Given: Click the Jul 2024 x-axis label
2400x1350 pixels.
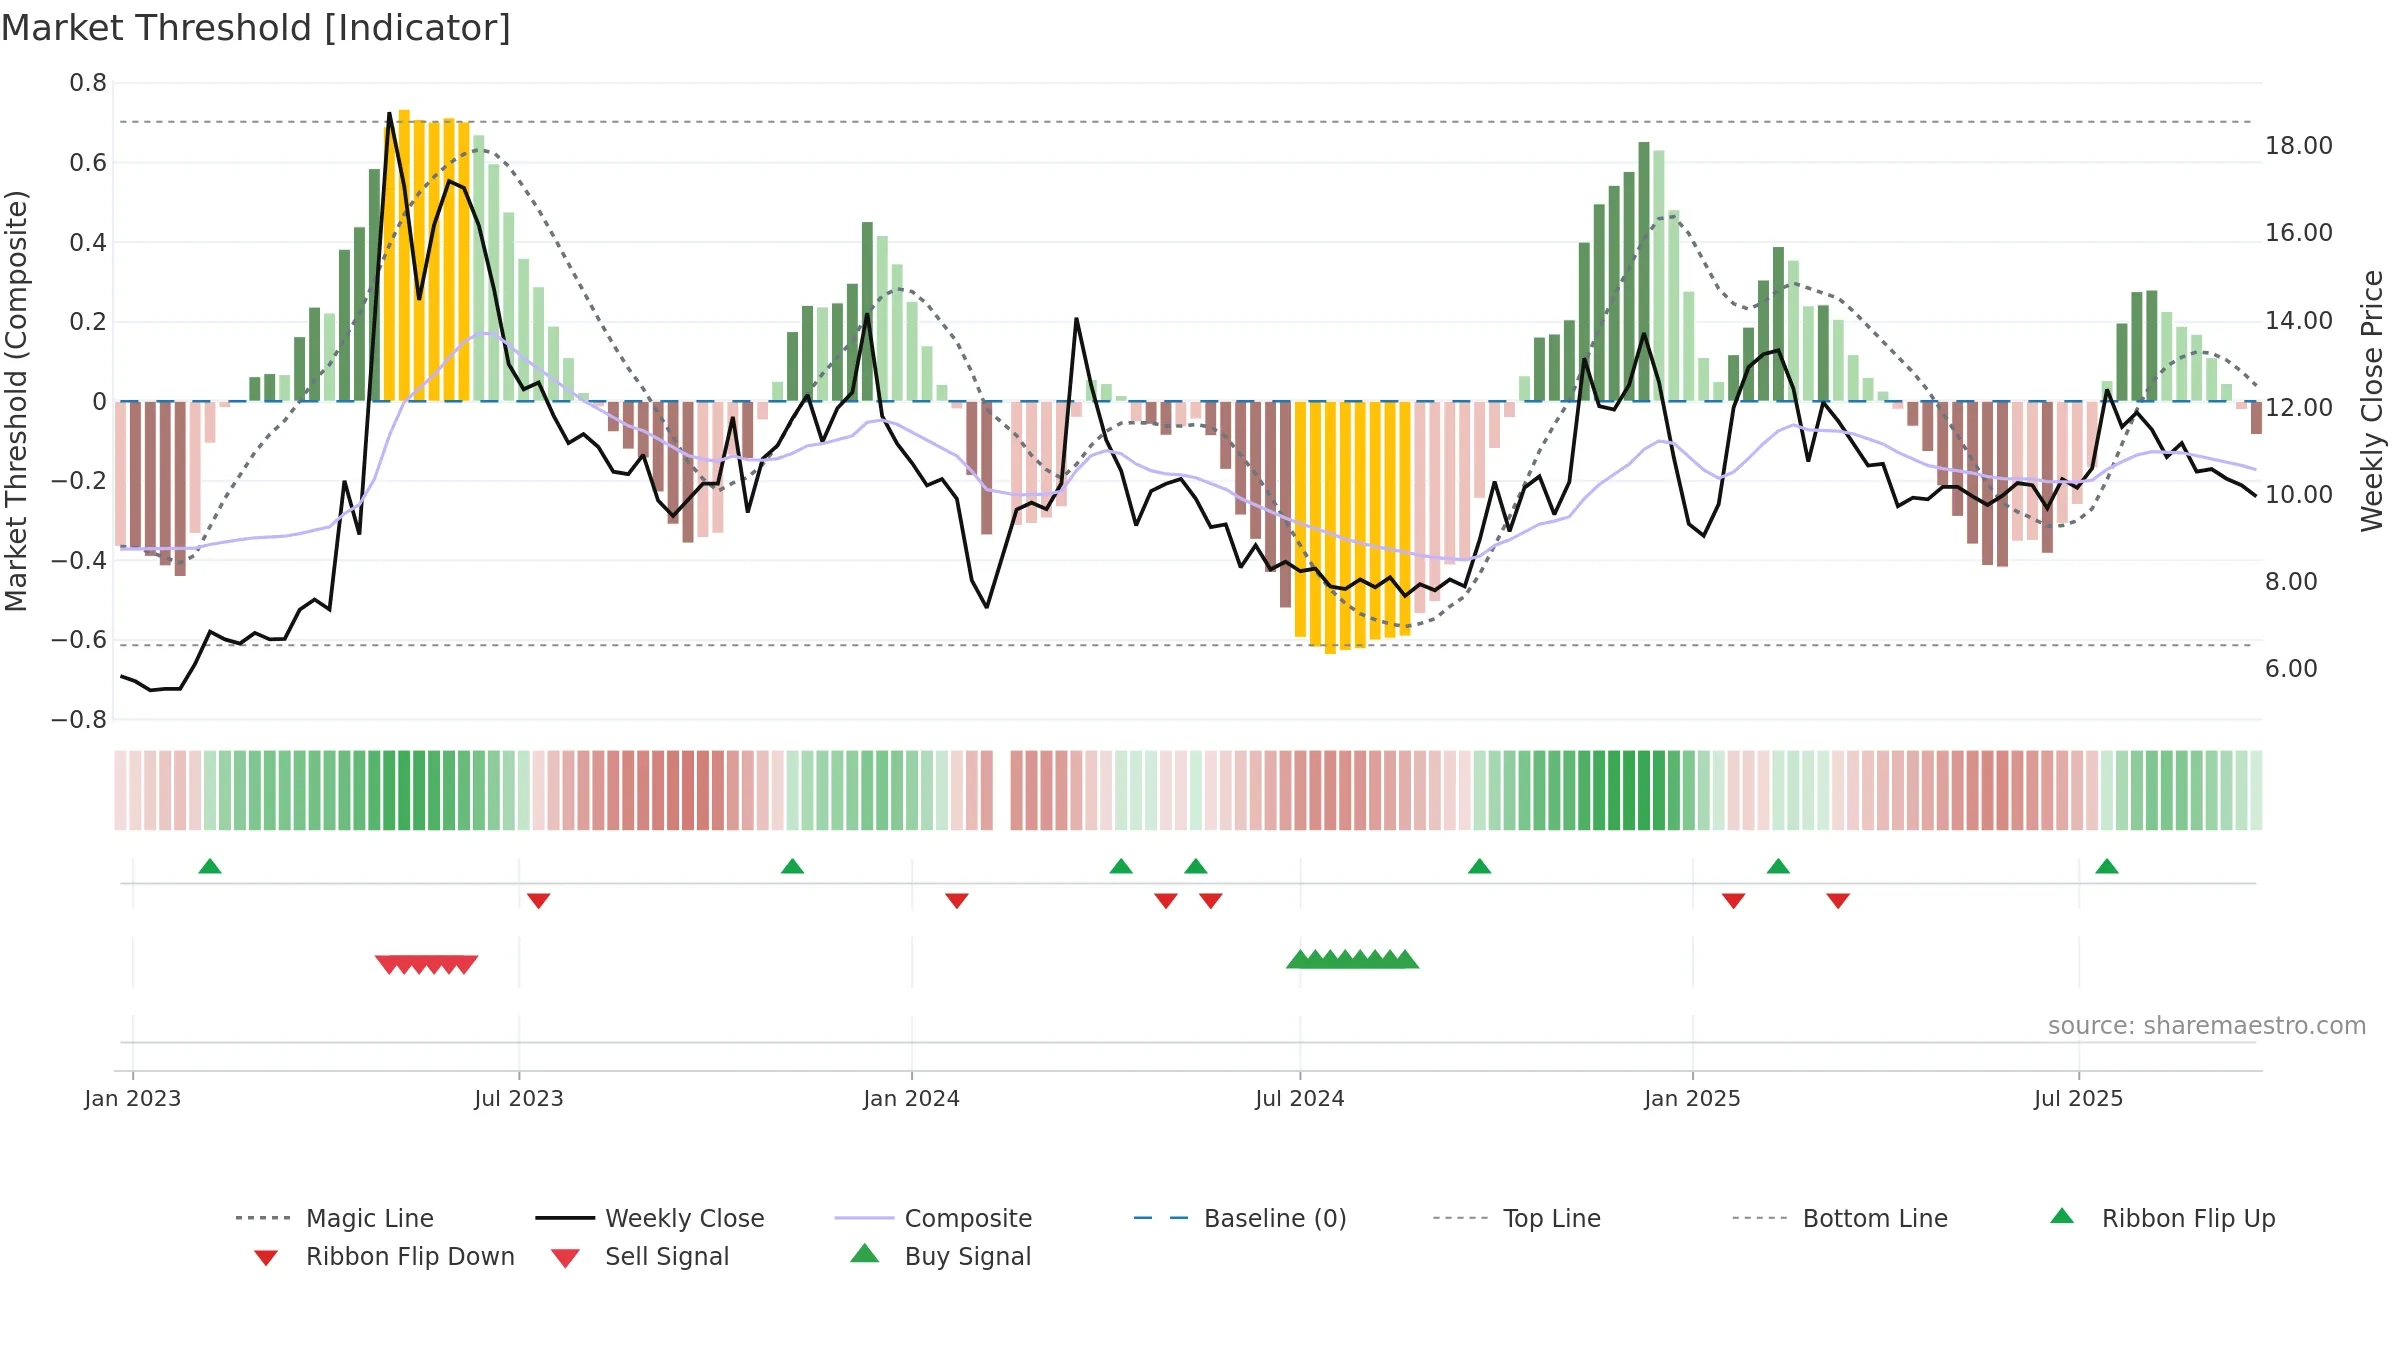Looking at the screenshot, I should pos(1300,1099).
